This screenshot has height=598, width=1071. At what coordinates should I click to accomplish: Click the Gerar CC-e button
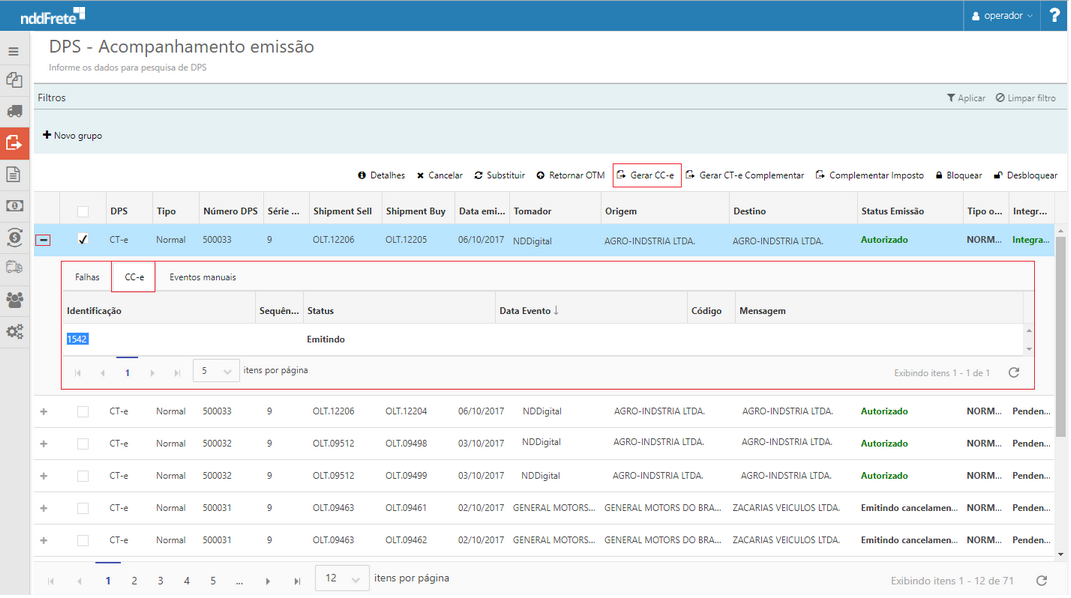[x=646, y=175]
